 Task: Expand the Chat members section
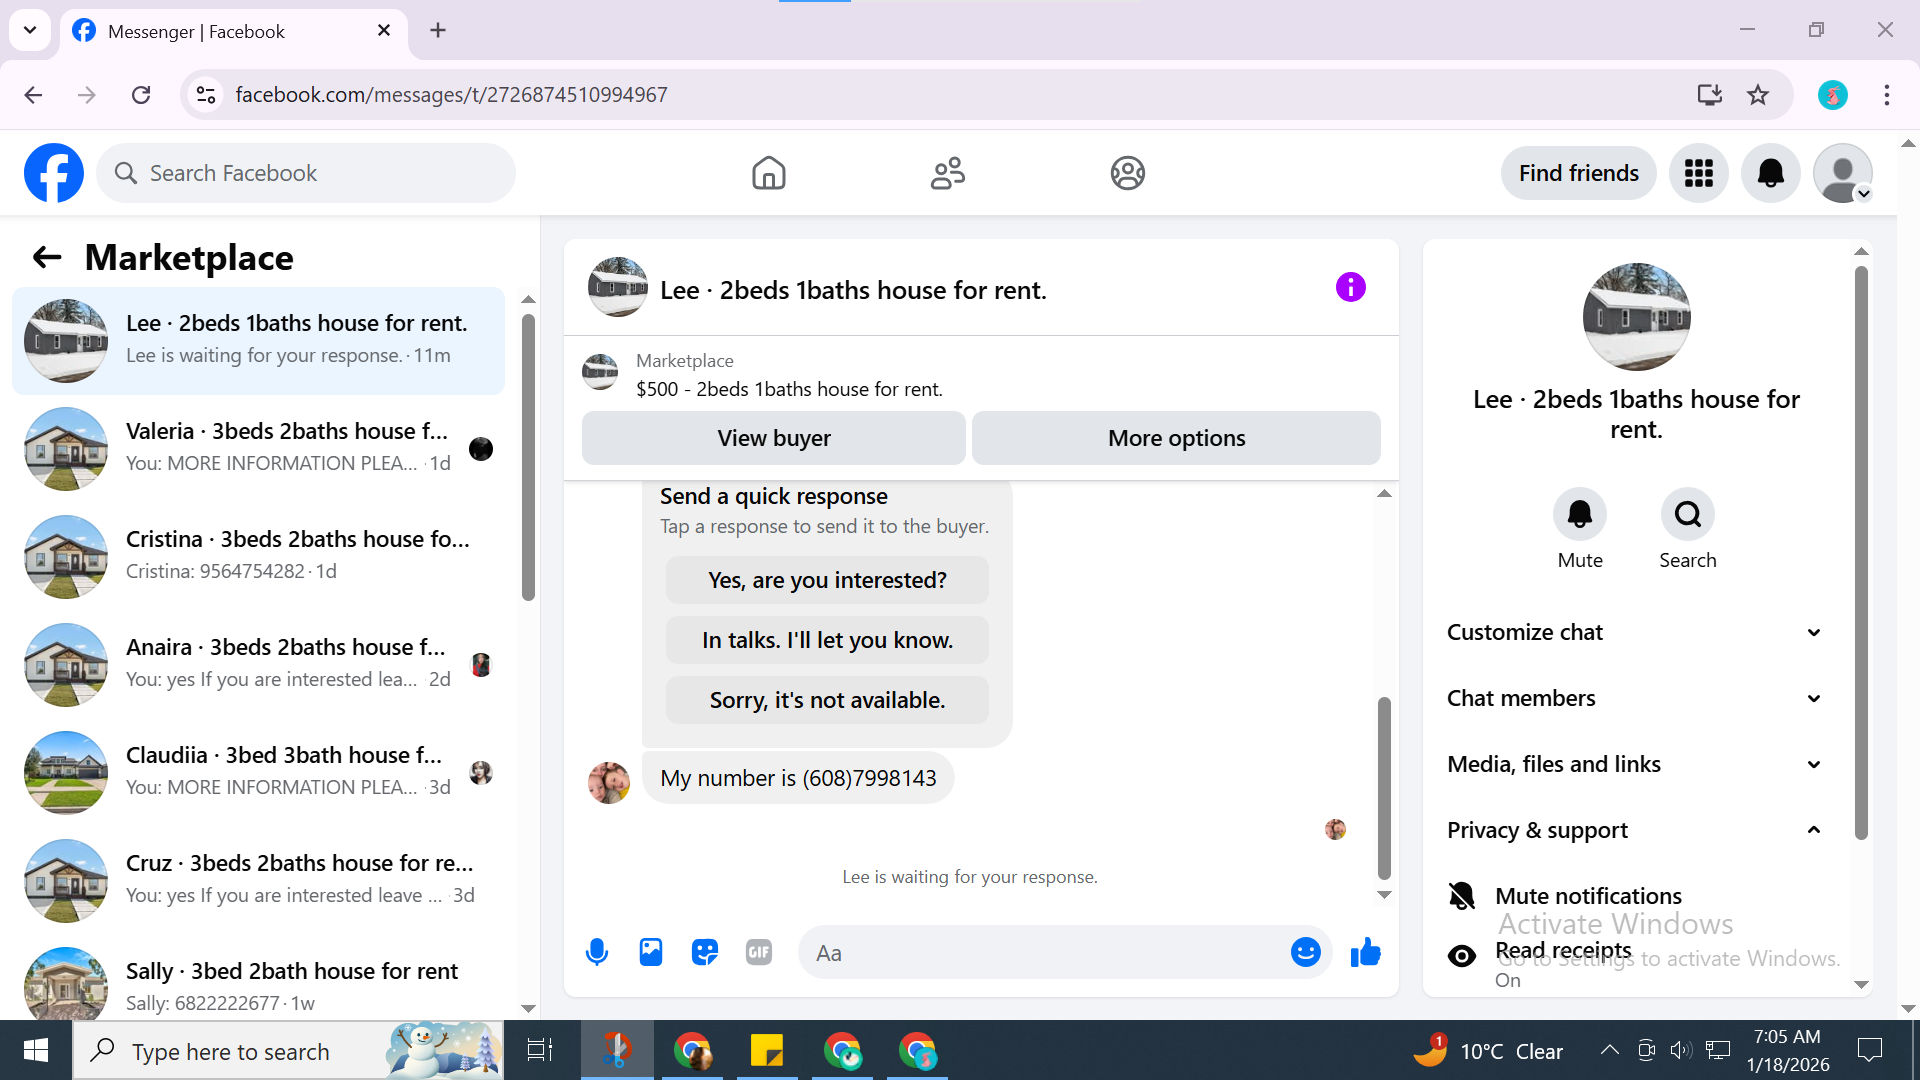coord(1634,698)
